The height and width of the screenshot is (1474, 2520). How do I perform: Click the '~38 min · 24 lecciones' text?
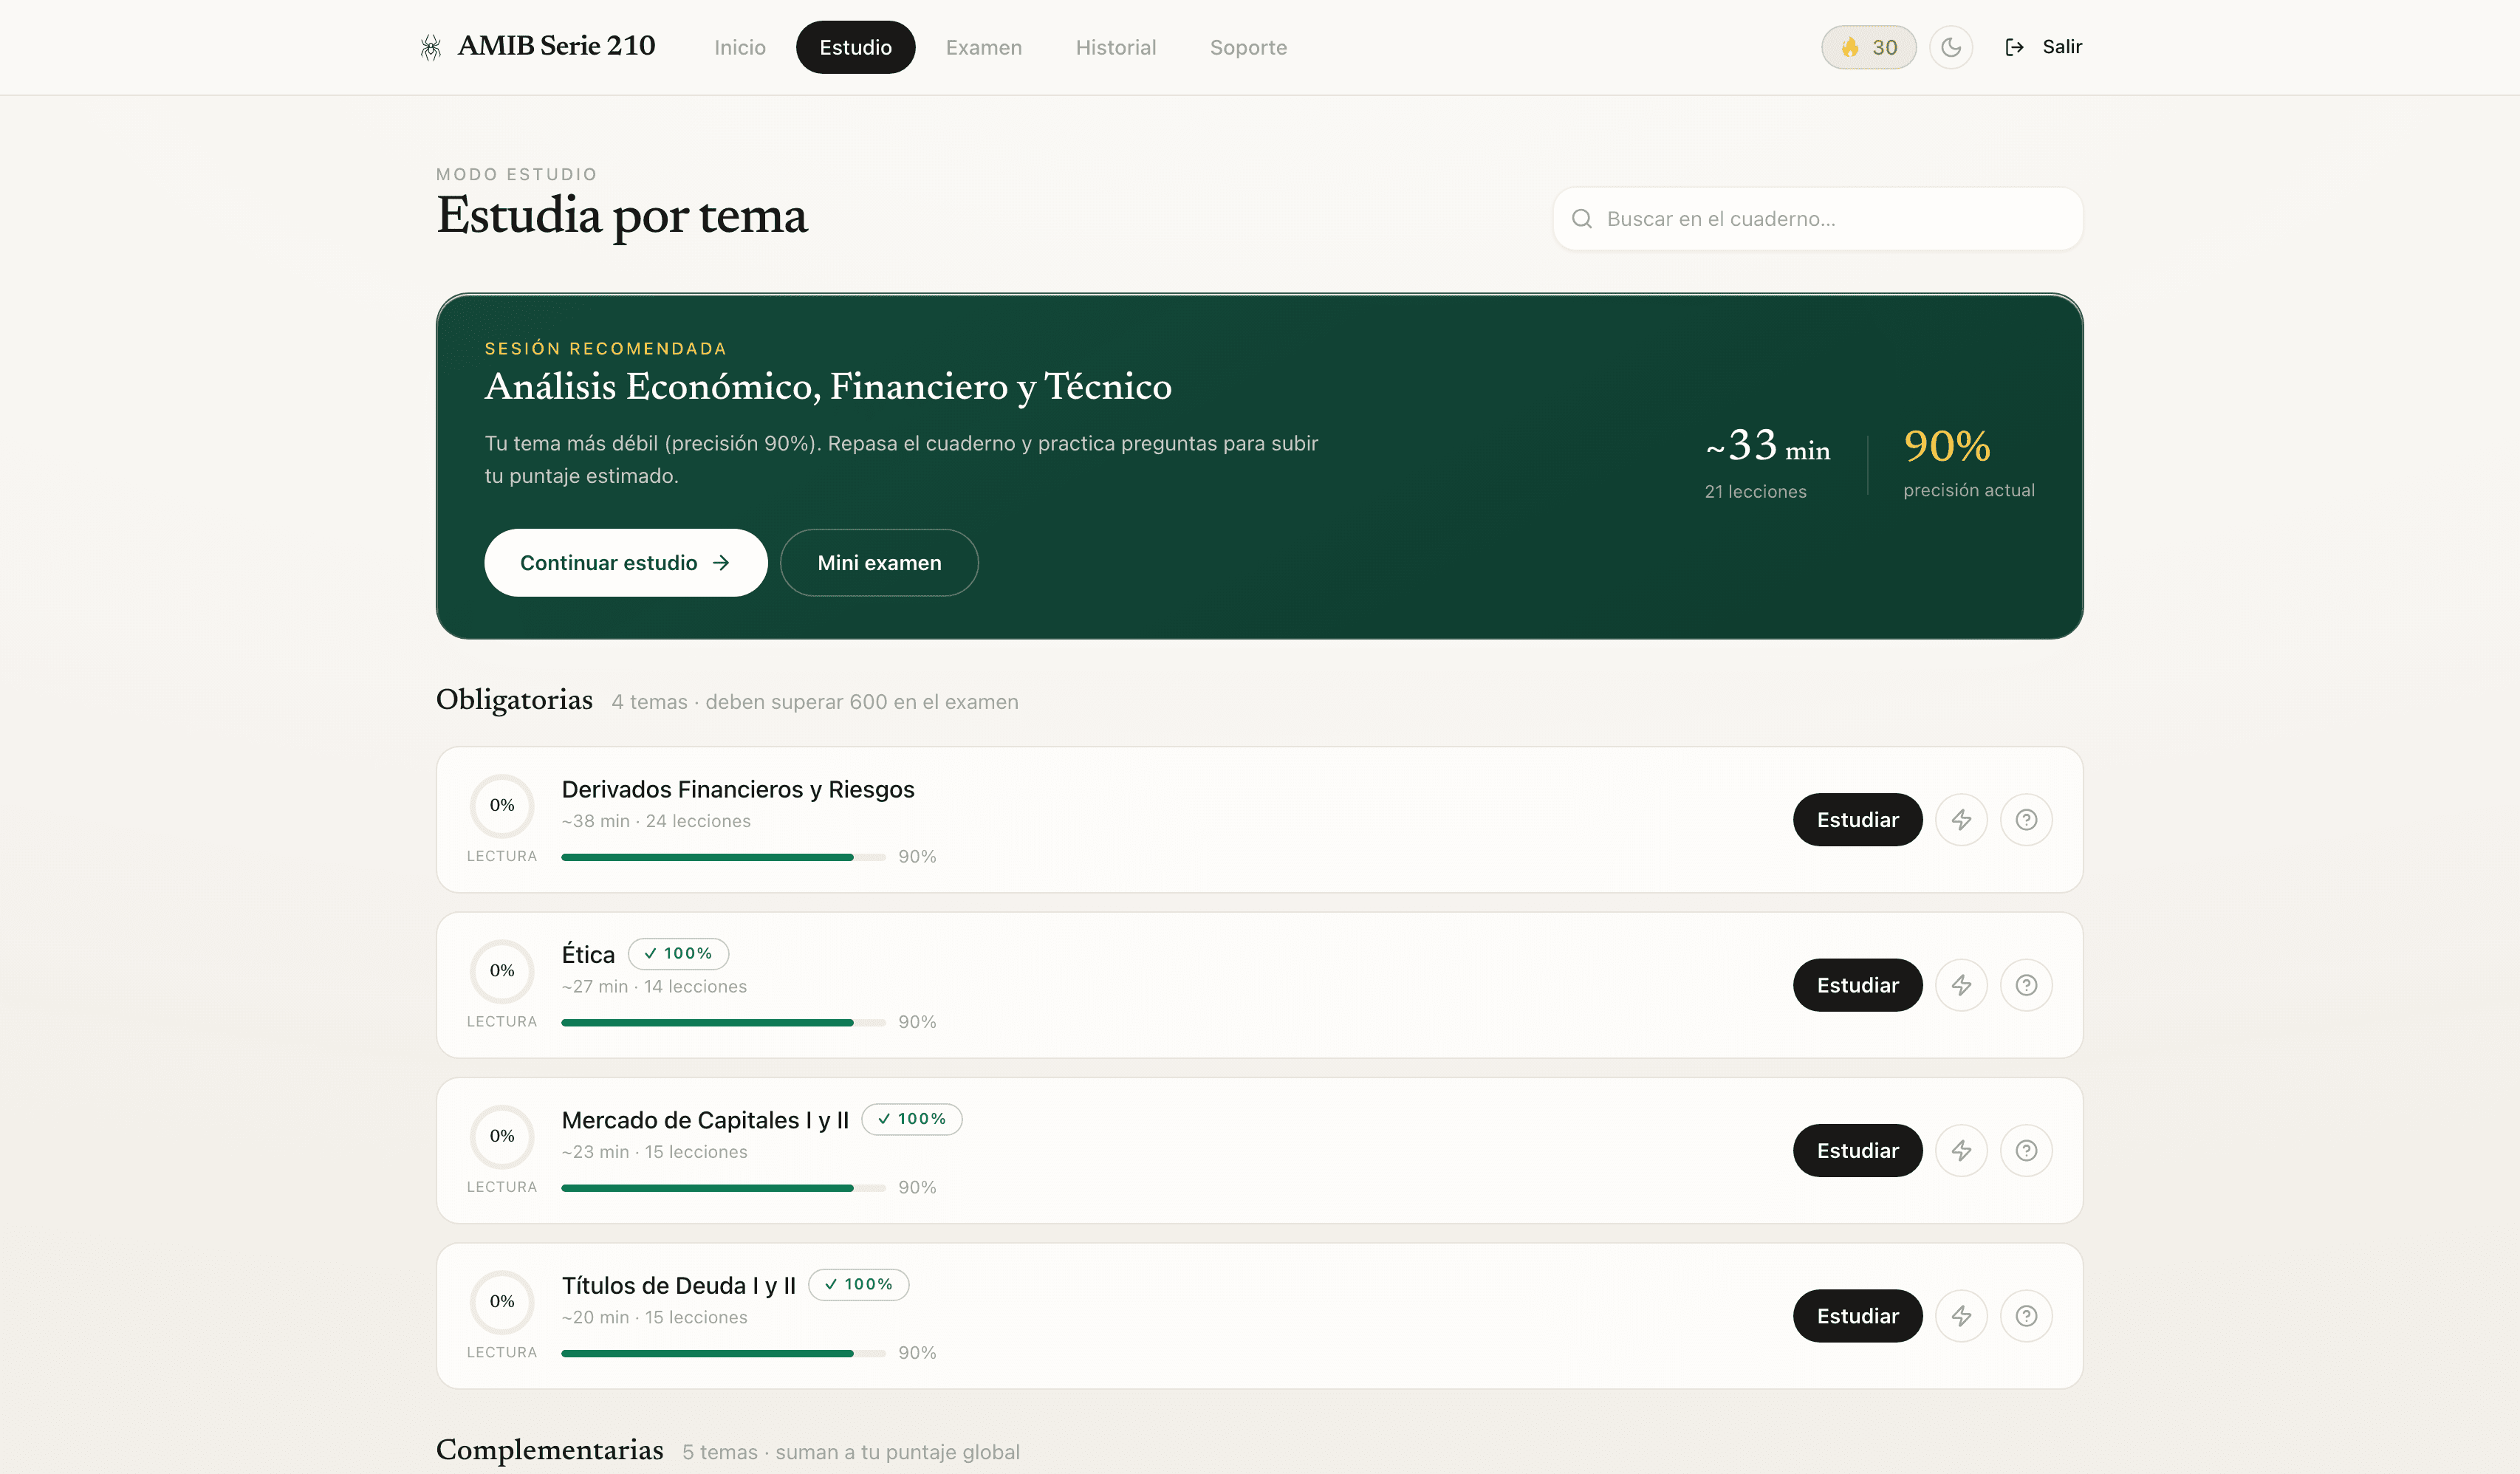point(656,821)
